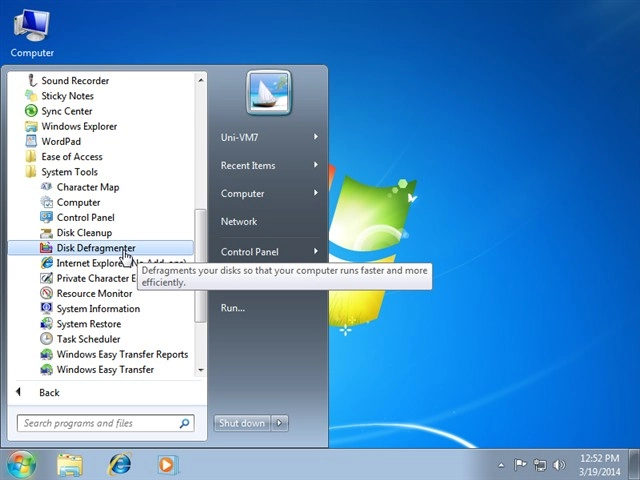Click the Windows Easy Transfer Reports icon
640x480 pixels.
[x=46, y=354]
